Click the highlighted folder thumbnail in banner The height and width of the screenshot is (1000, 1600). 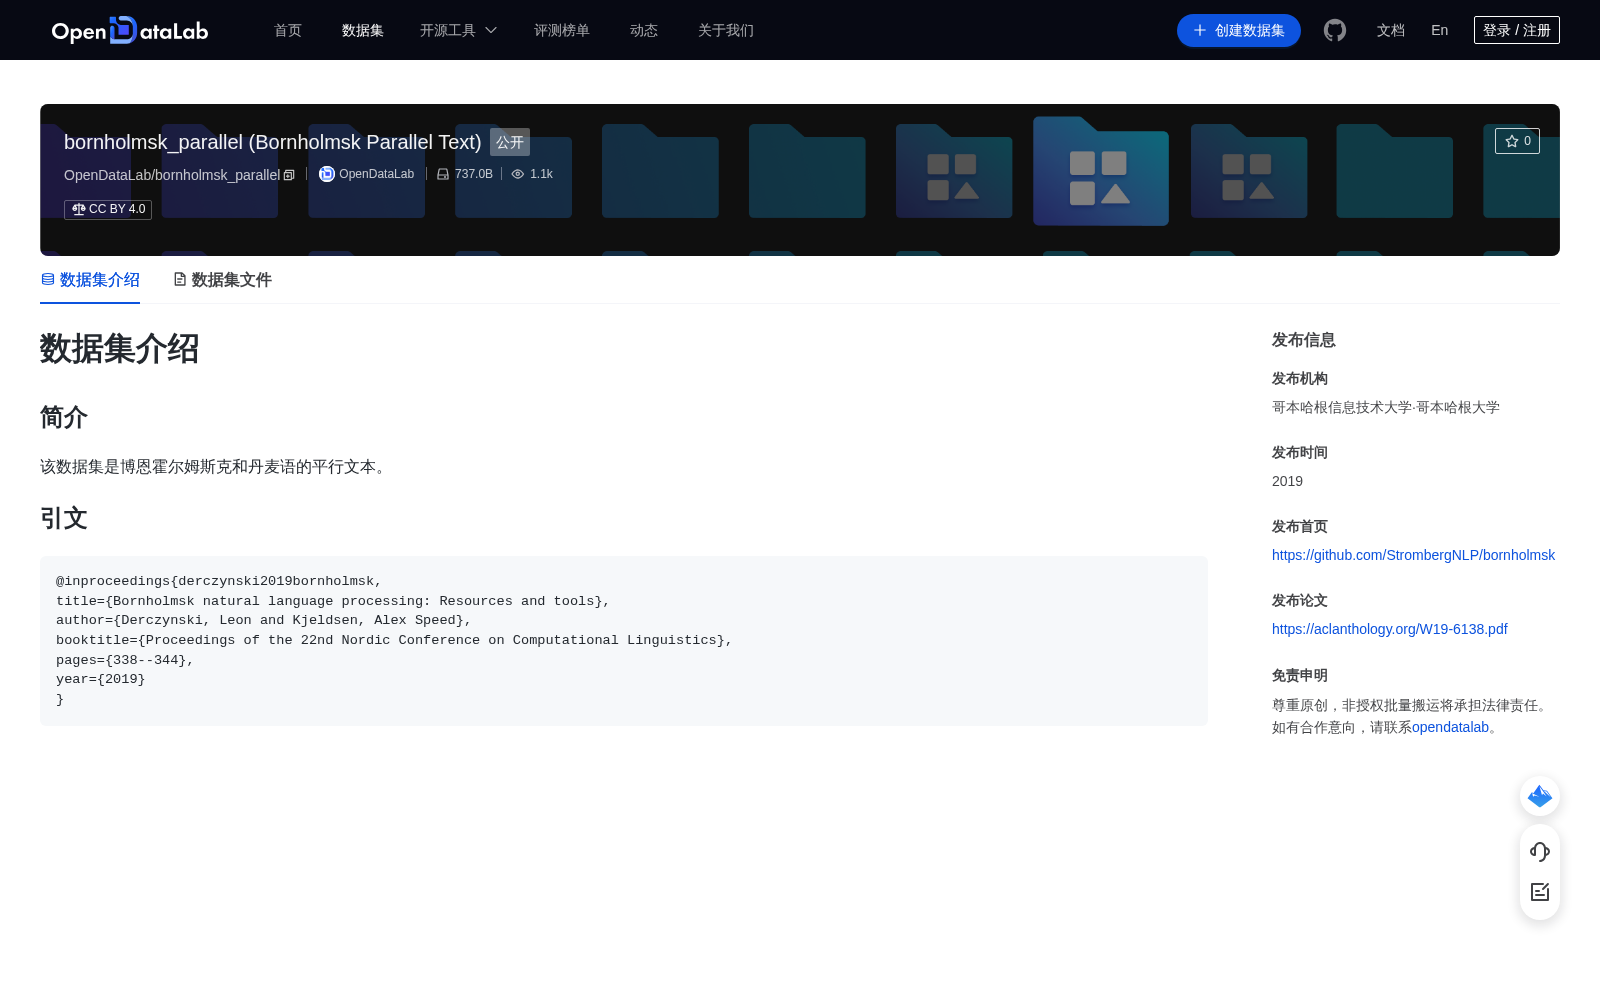[1100, 170]
